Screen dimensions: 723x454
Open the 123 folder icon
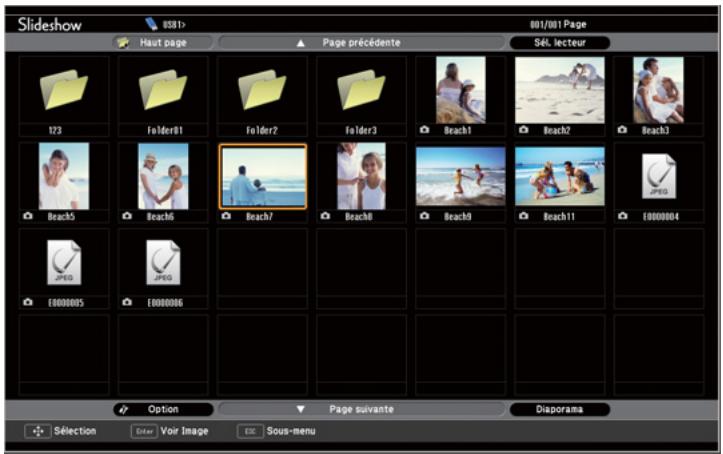pos(64,89)
